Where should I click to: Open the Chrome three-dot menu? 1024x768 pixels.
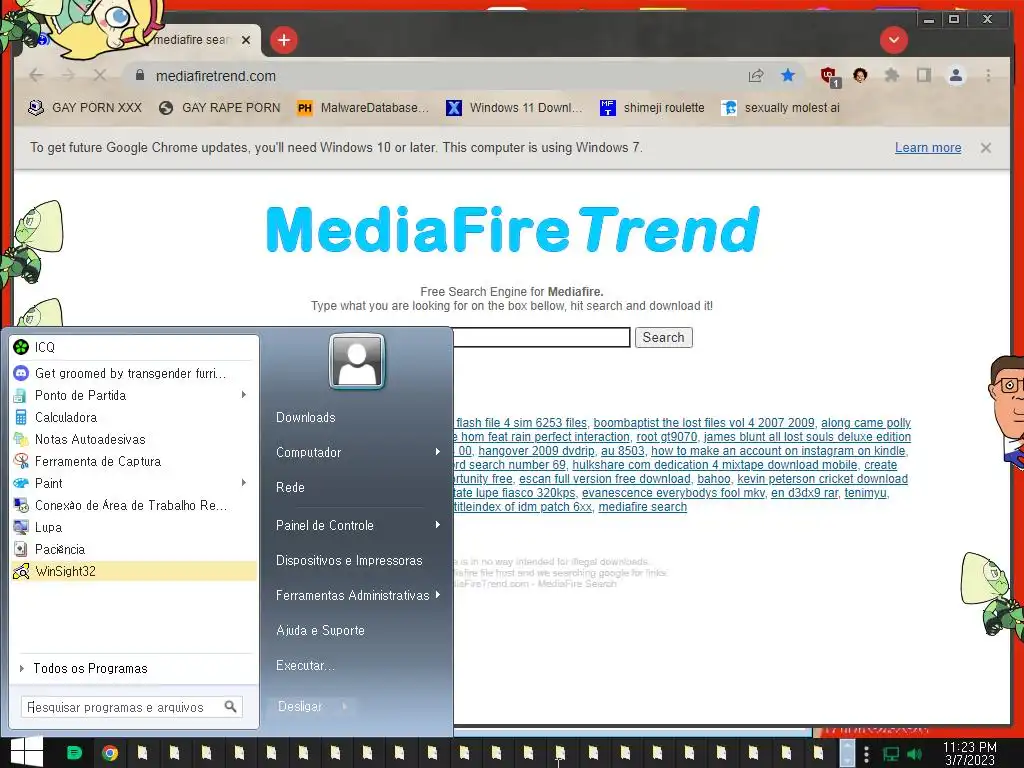(988, 76)
